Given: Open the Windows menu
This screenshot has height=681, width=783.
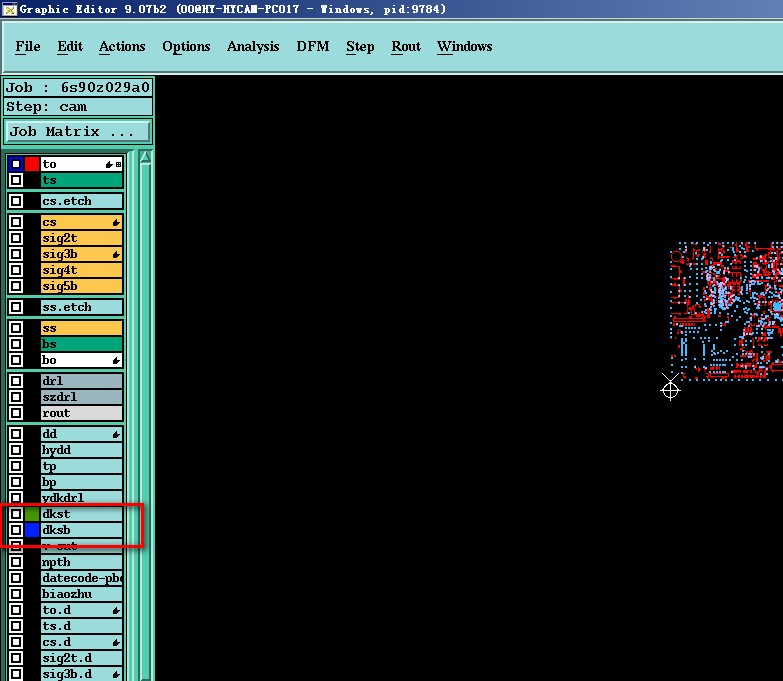Looking at the screenshot, I should [x=464, y=46].
